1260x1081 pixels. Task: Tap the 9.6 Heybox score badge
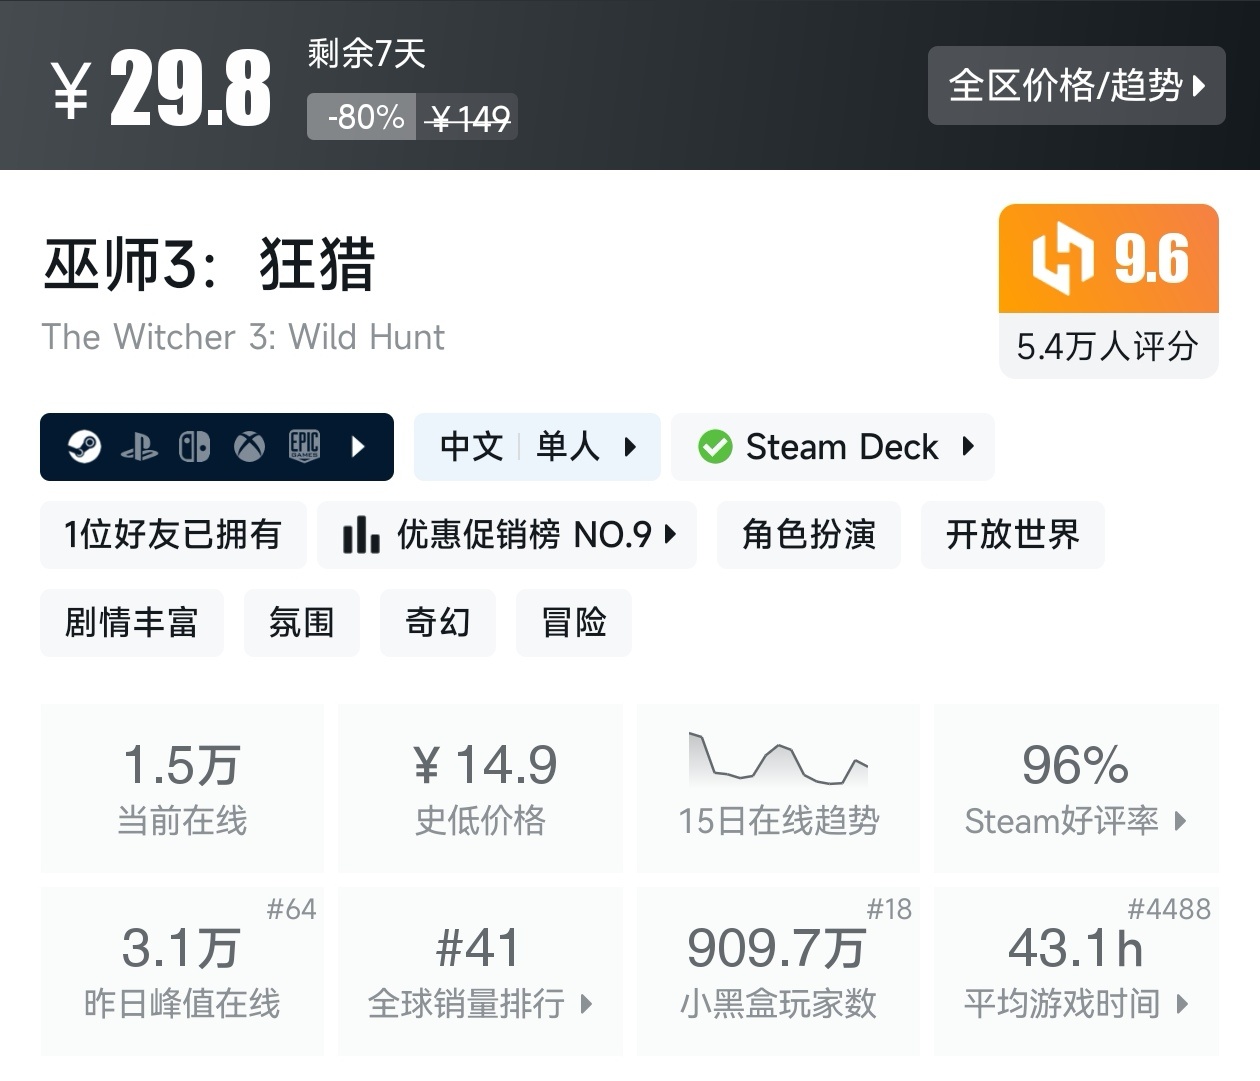[x=1108, y=259]
